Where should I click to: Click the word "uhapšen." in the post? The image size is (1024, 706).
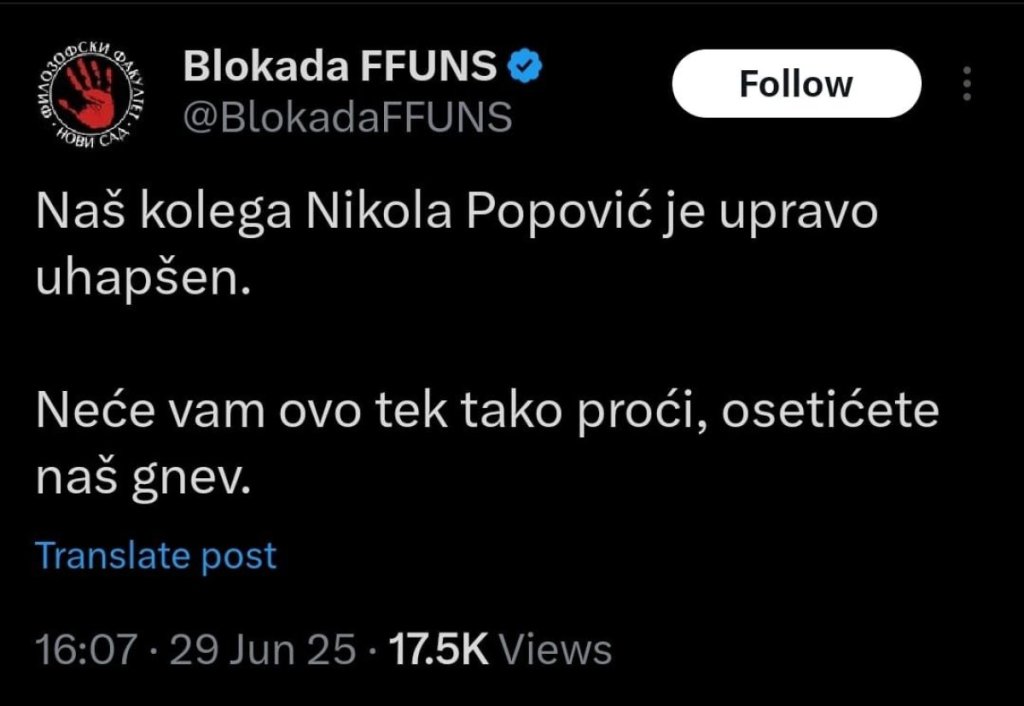pyautogui.click(x=140, y=280)
